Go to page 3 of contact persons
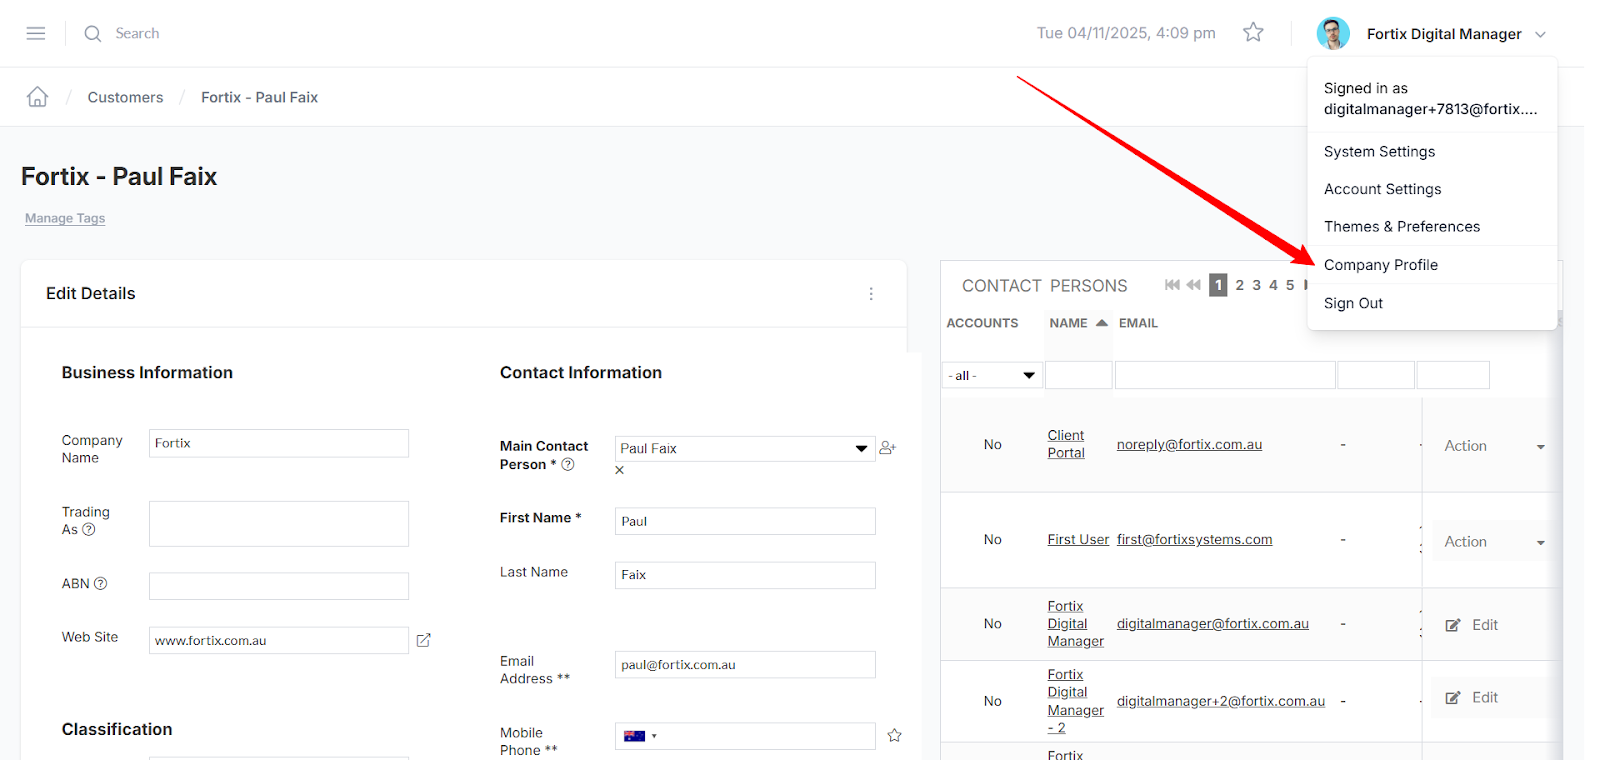 (1257, 285)
